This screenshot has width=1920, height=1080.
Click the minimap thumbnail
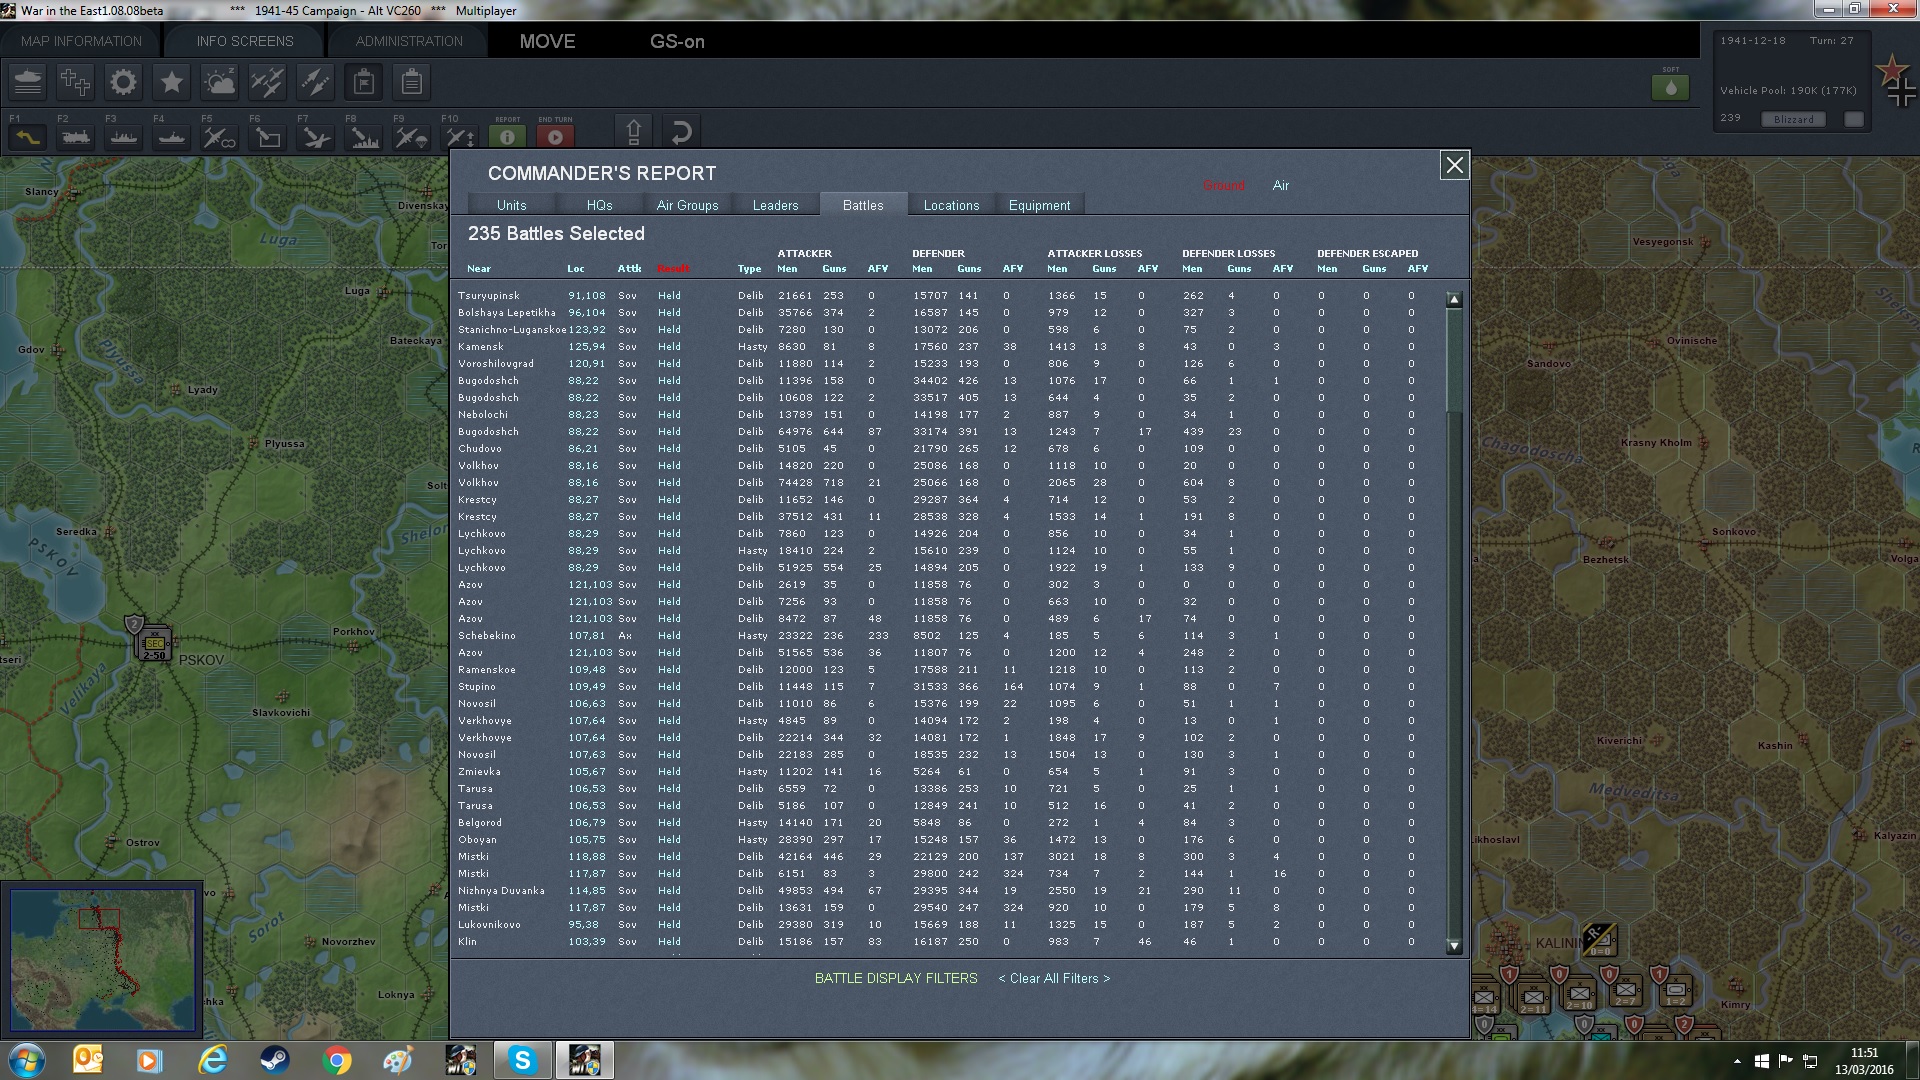102,960
